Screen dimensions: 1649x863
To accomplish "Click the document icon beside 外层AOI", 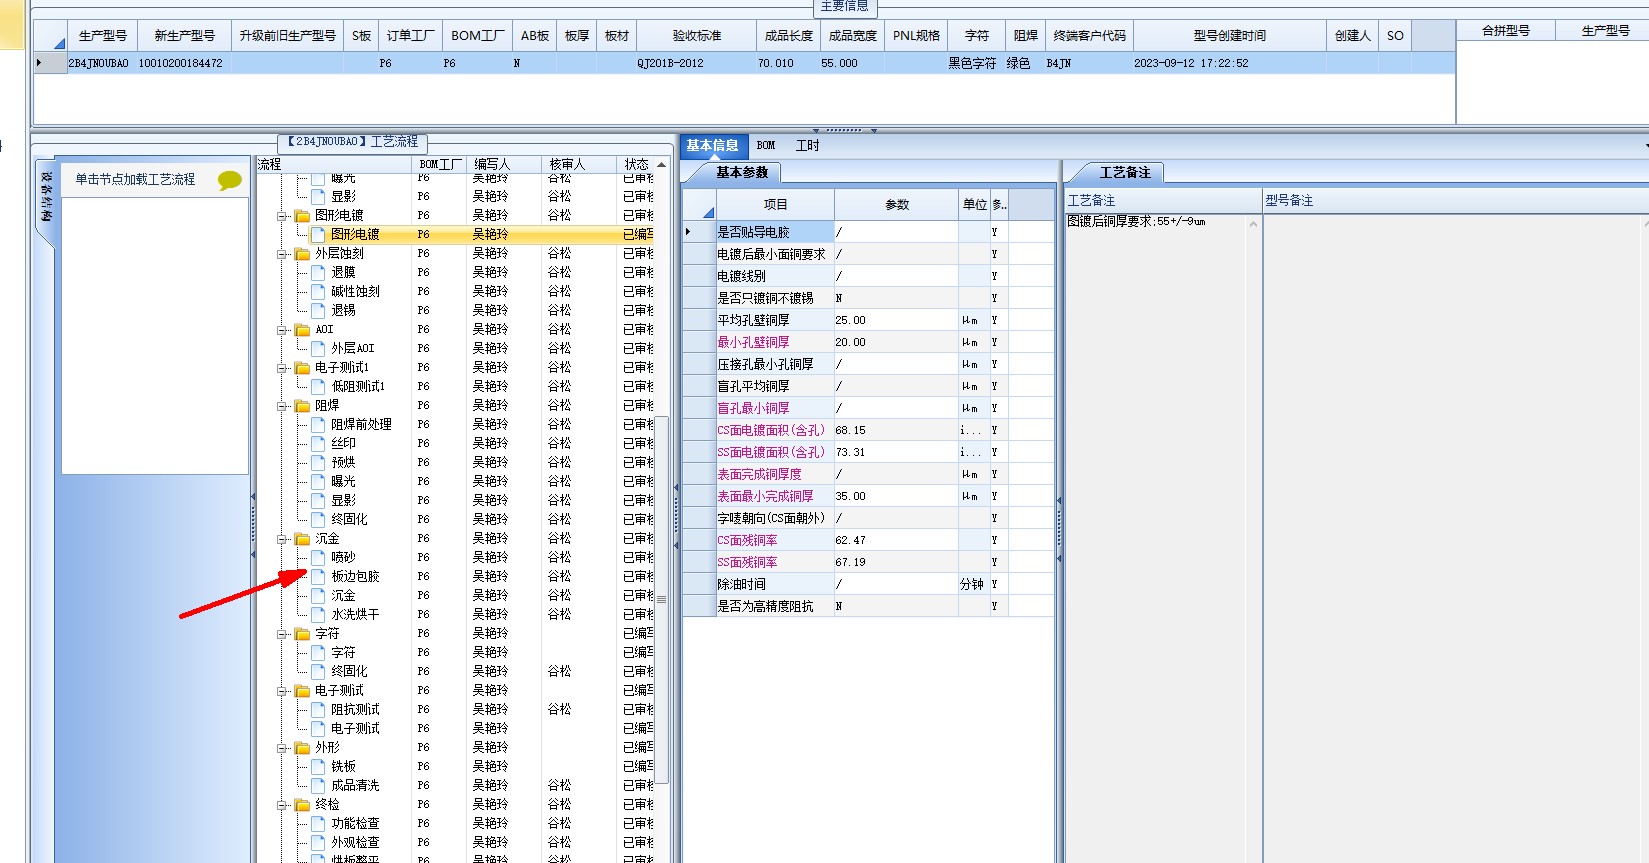I will [318, 348].
